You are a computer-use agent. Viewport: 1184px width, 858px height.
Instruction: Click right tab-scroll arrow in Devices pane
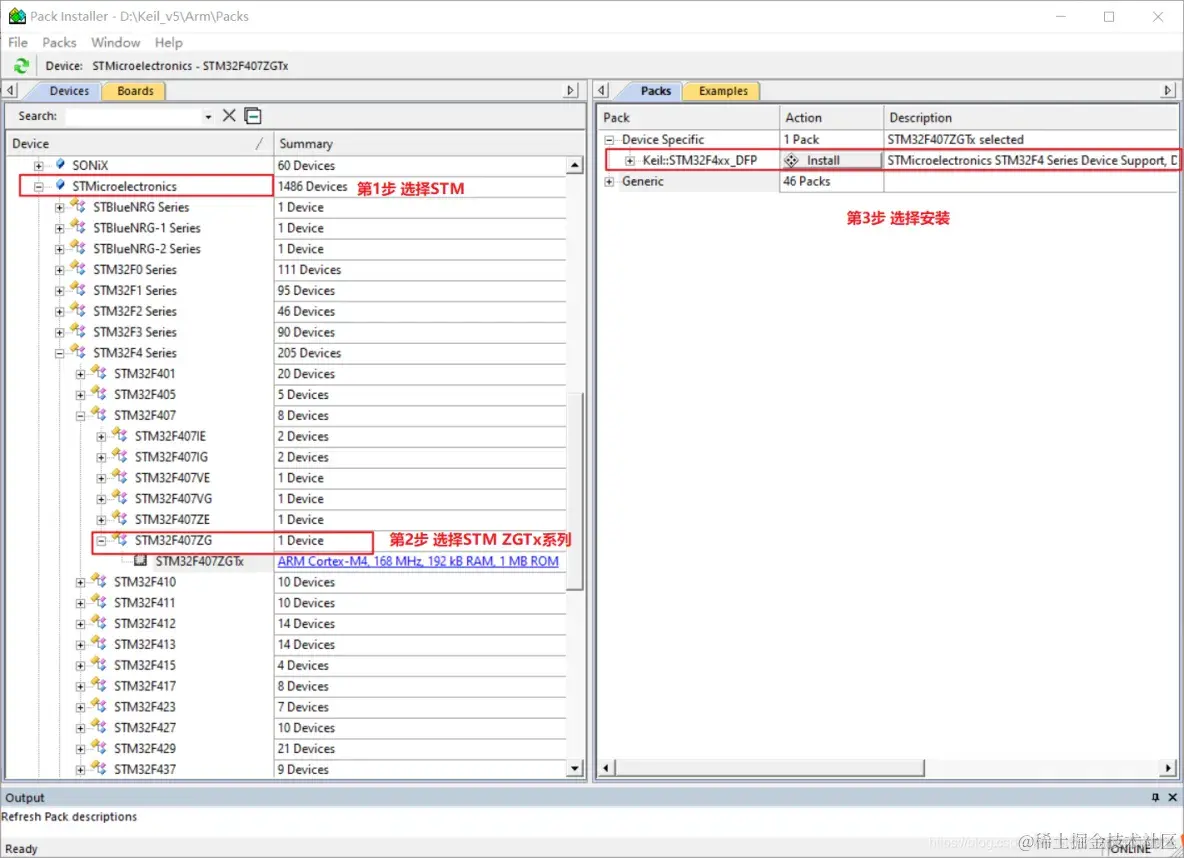tap(571, 91)
